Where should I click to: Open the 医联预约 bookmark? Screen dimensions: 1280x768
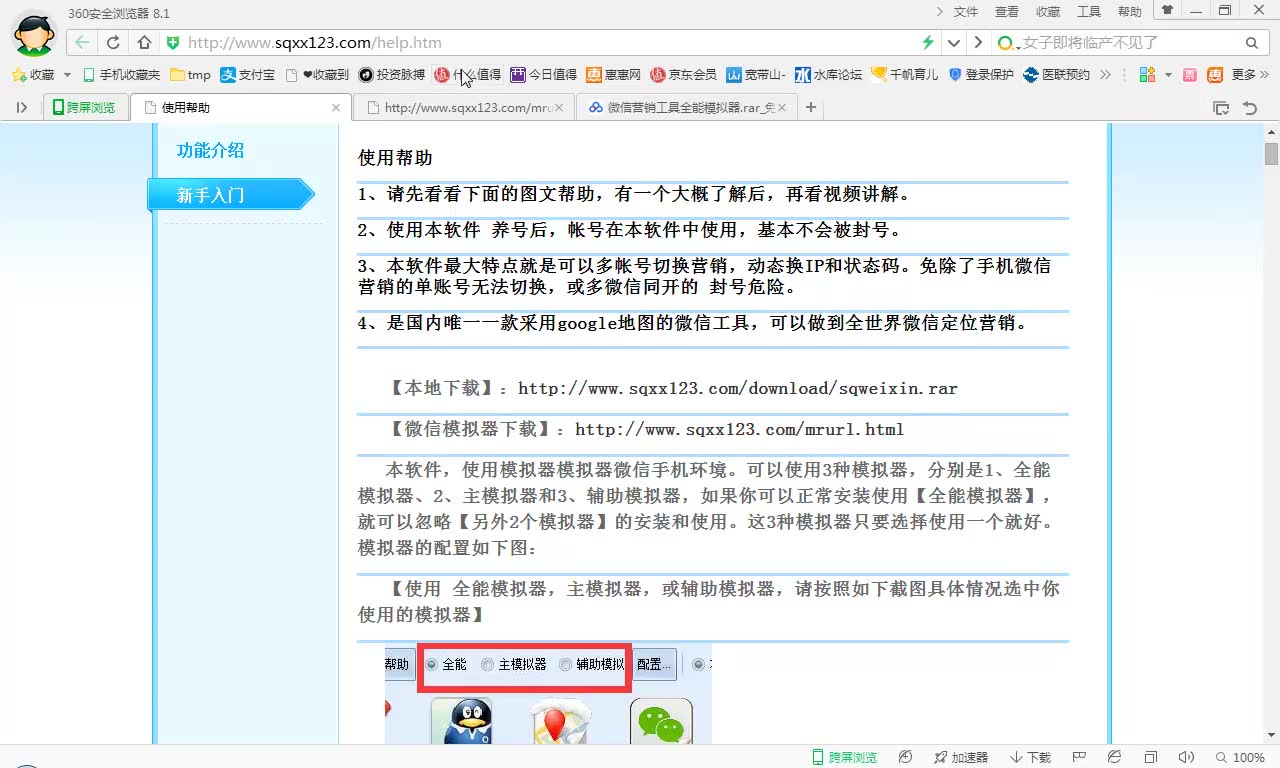click(1056, 75)
